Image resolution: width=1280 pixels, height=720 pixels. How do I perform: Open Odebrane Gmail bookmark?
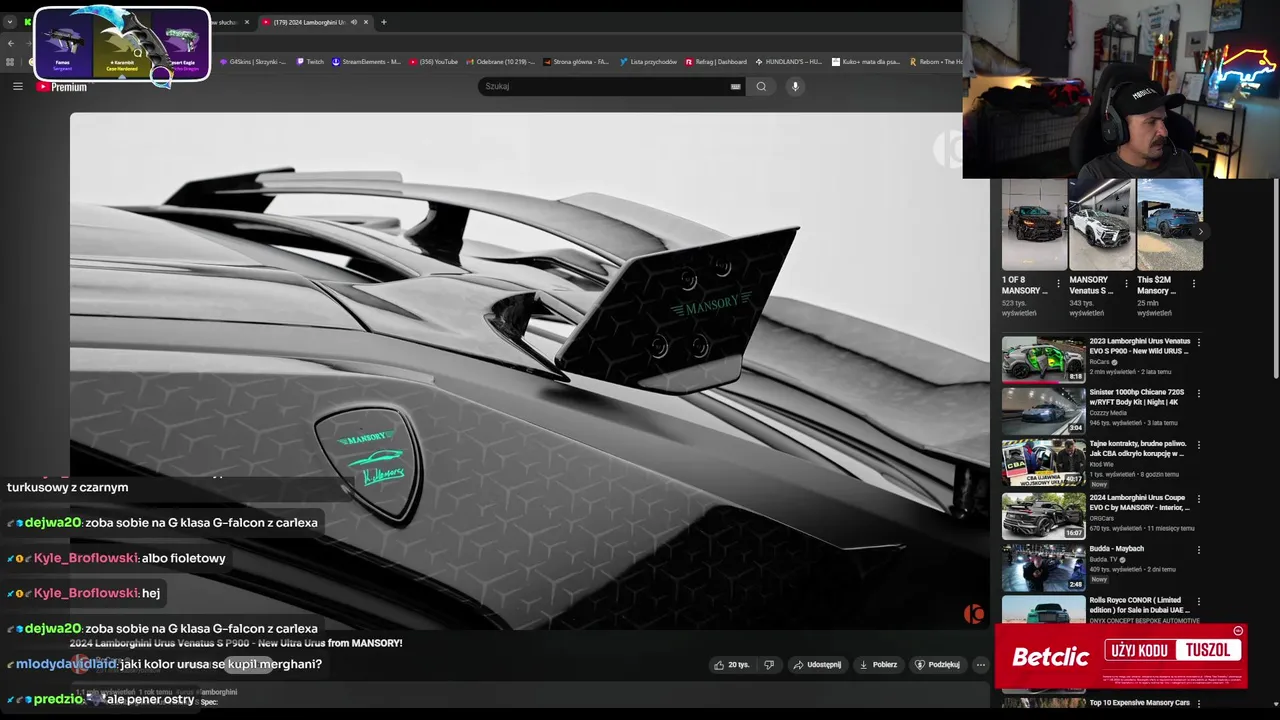pos(500,62)
